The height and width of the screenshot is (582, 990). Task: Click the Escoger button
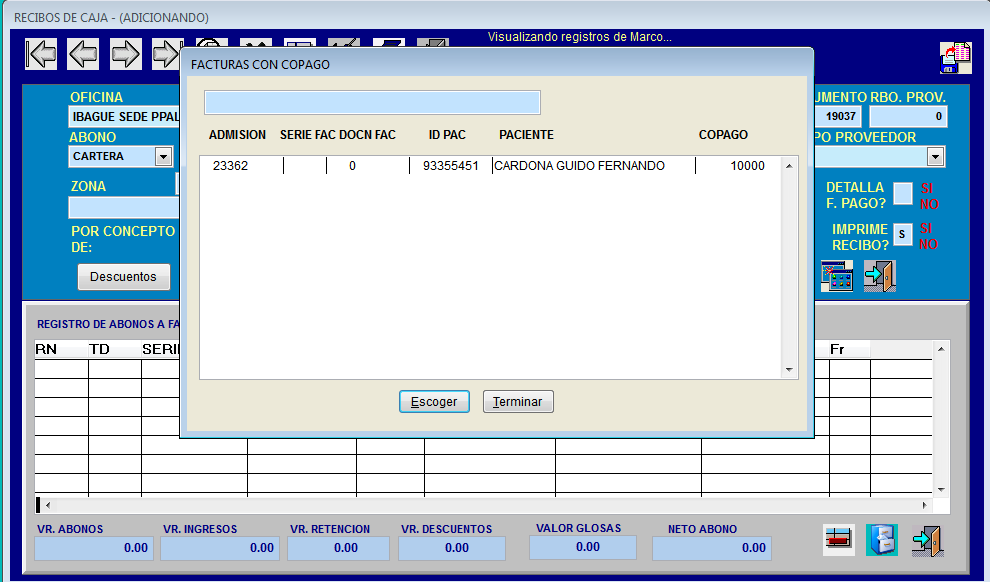pyautogui.click(x=434, y=401)
